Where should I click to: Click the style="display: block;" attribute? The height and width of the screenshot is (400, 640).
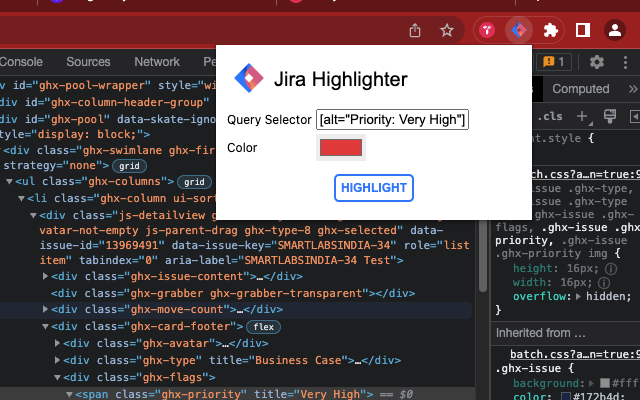point(71,134)
